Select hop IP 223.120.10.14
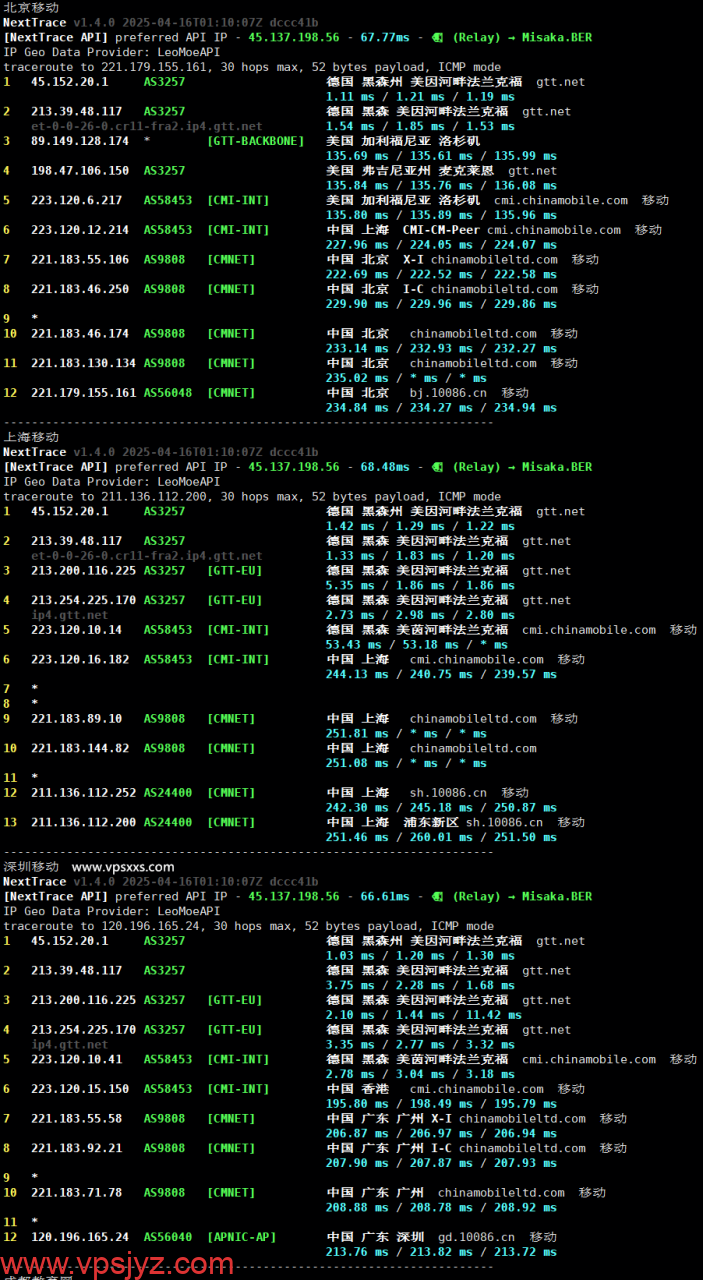 coord(76,630)
